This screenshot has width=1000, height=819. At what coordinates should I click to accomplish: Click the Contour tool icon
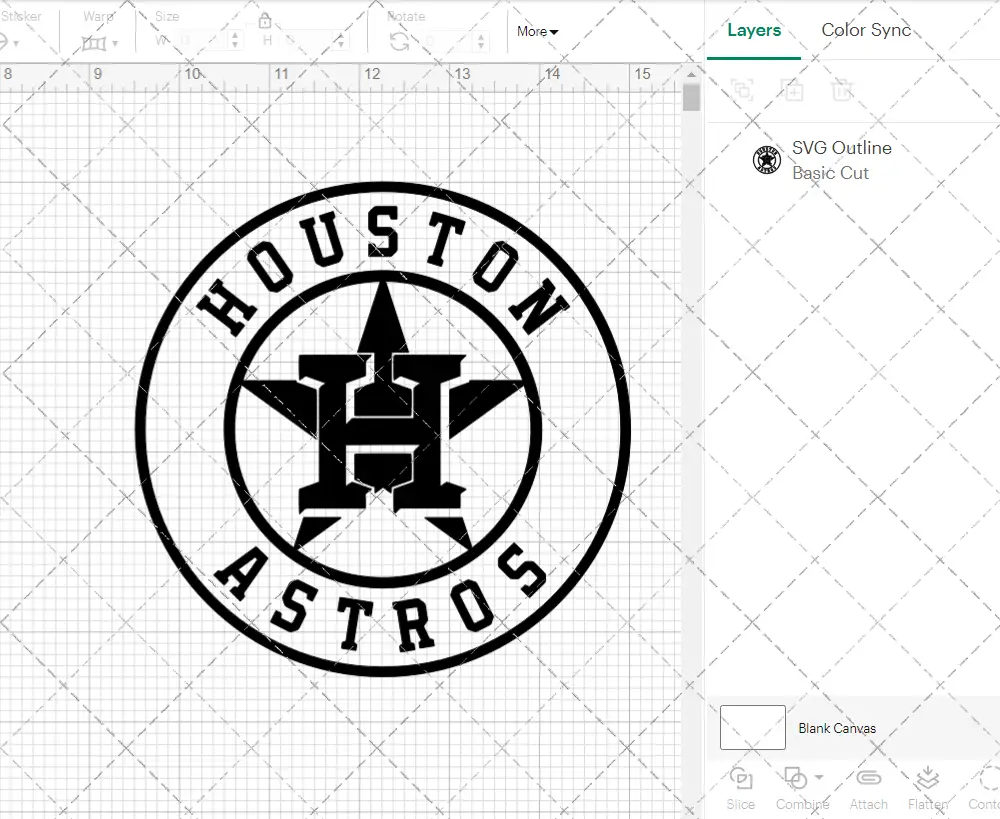click(x=990, y=778)
